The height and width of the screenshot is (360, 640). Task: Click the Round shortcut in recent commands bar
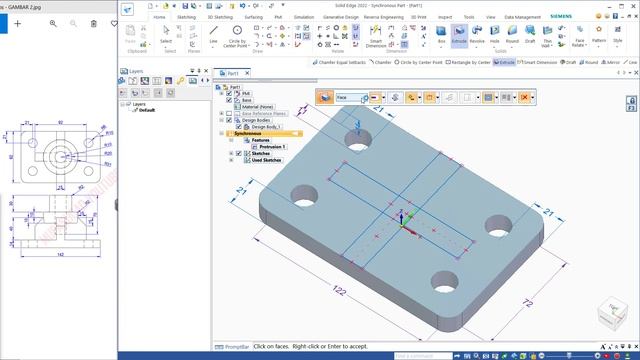click(x=588, y=62)
